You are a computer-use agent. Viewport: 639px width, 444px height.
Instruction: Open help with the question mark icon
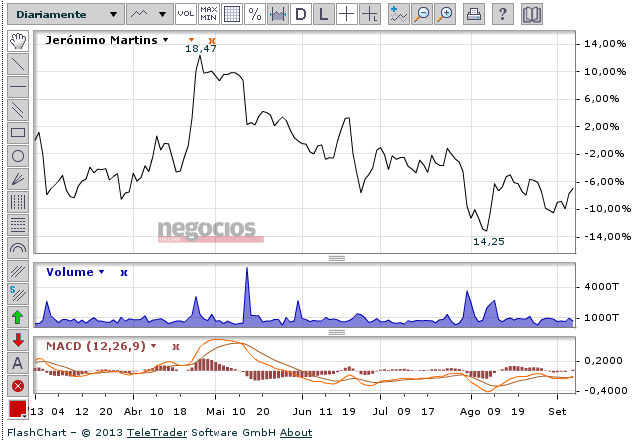502,14
